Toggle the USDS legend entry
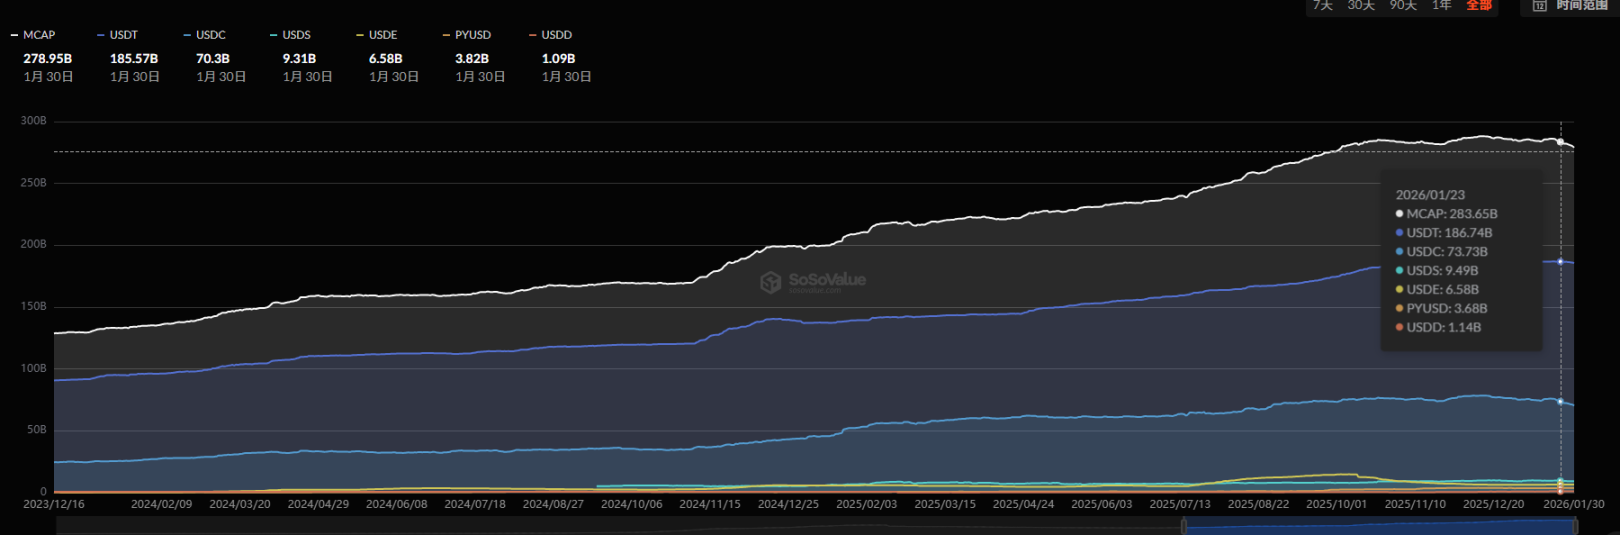Viewport: 1620px width, 535px height. 296,35
